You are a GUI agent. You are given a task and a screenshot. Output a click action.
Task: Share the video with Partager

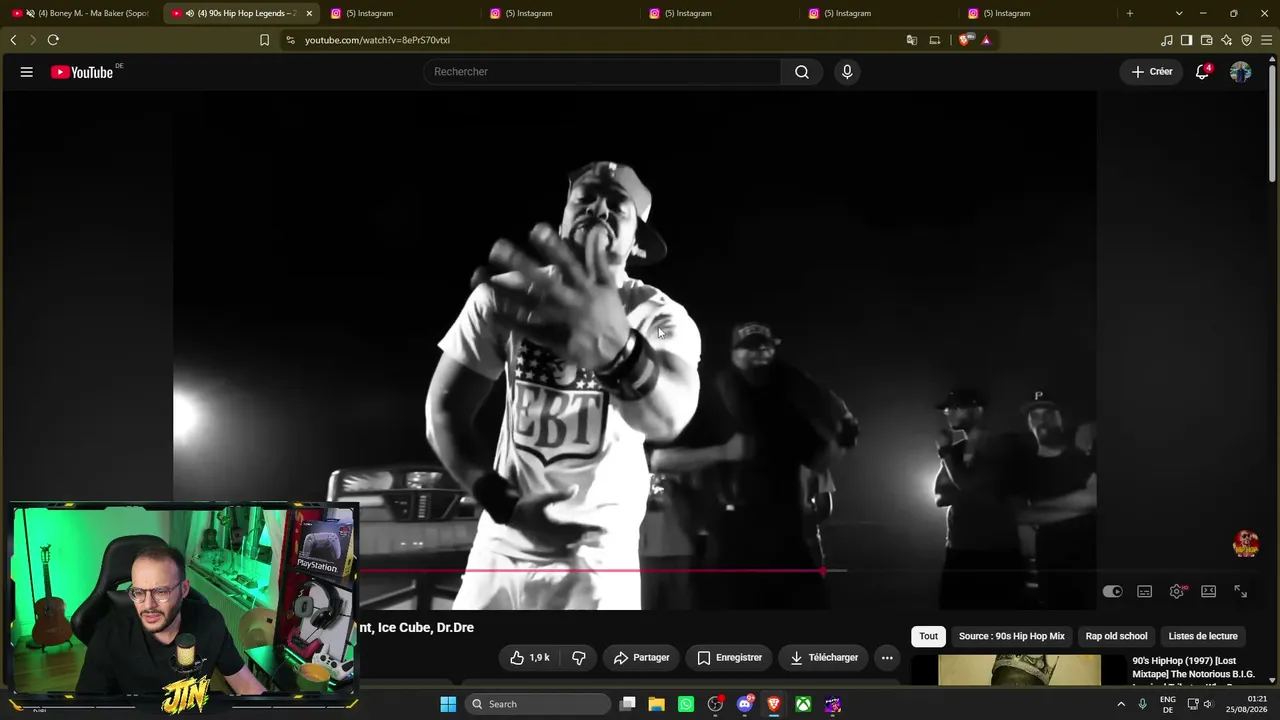click(641, 658)
